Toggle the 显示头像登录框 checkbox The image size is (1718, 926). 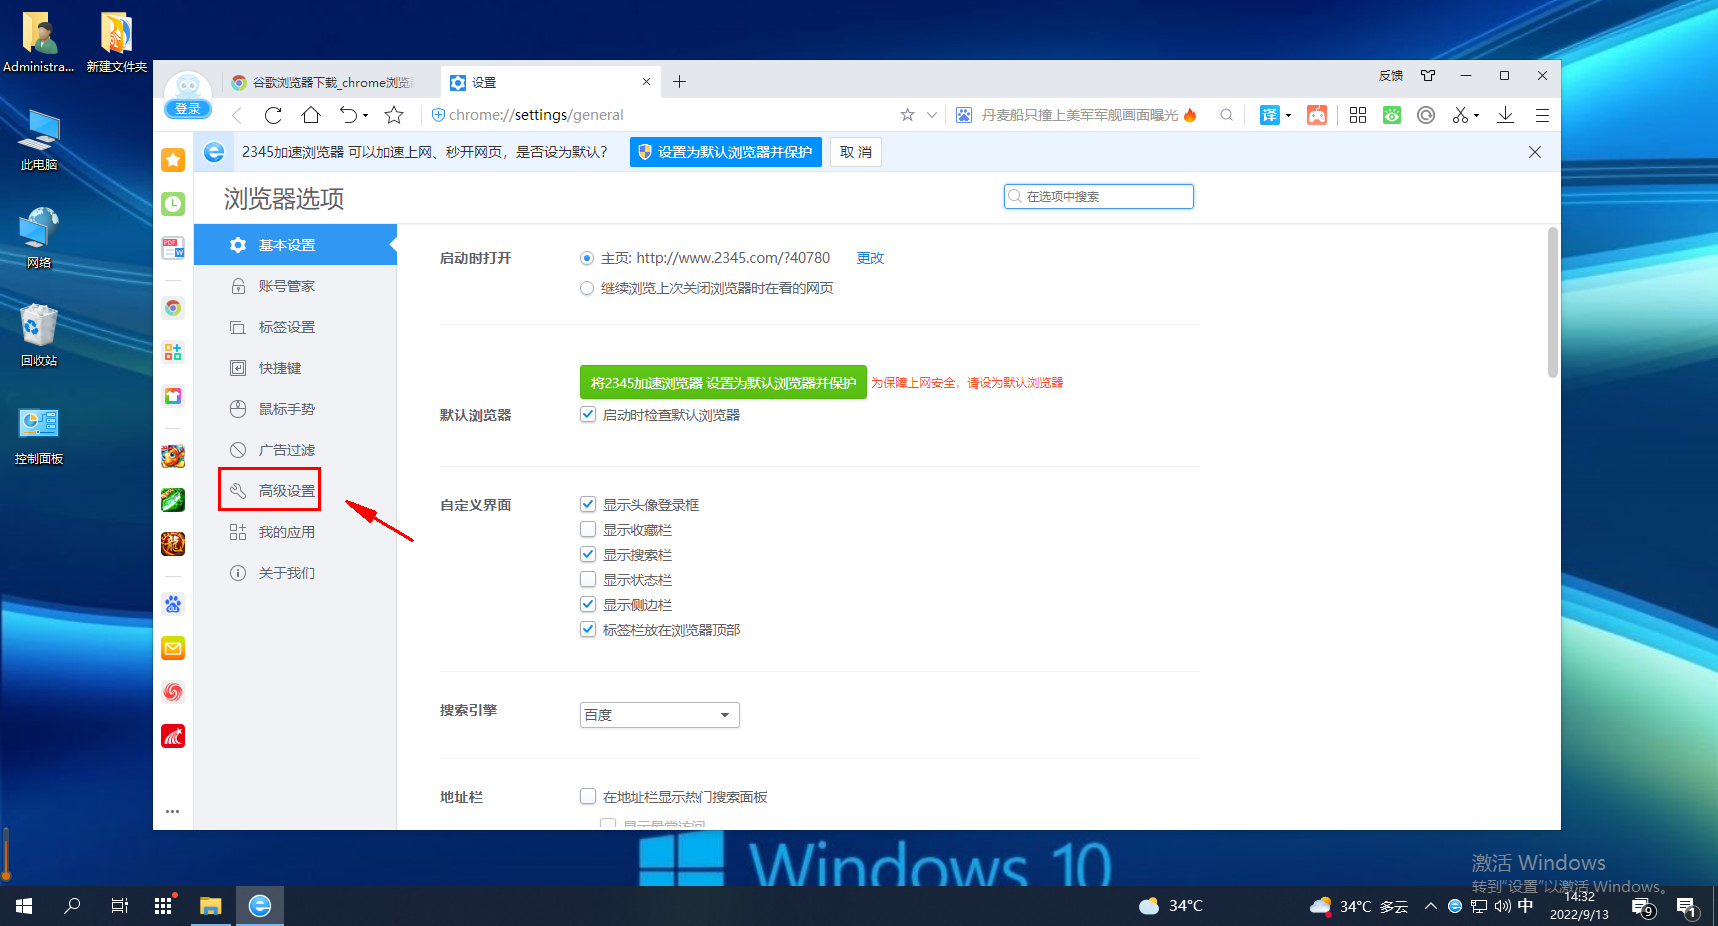click(x=588, y=504)
